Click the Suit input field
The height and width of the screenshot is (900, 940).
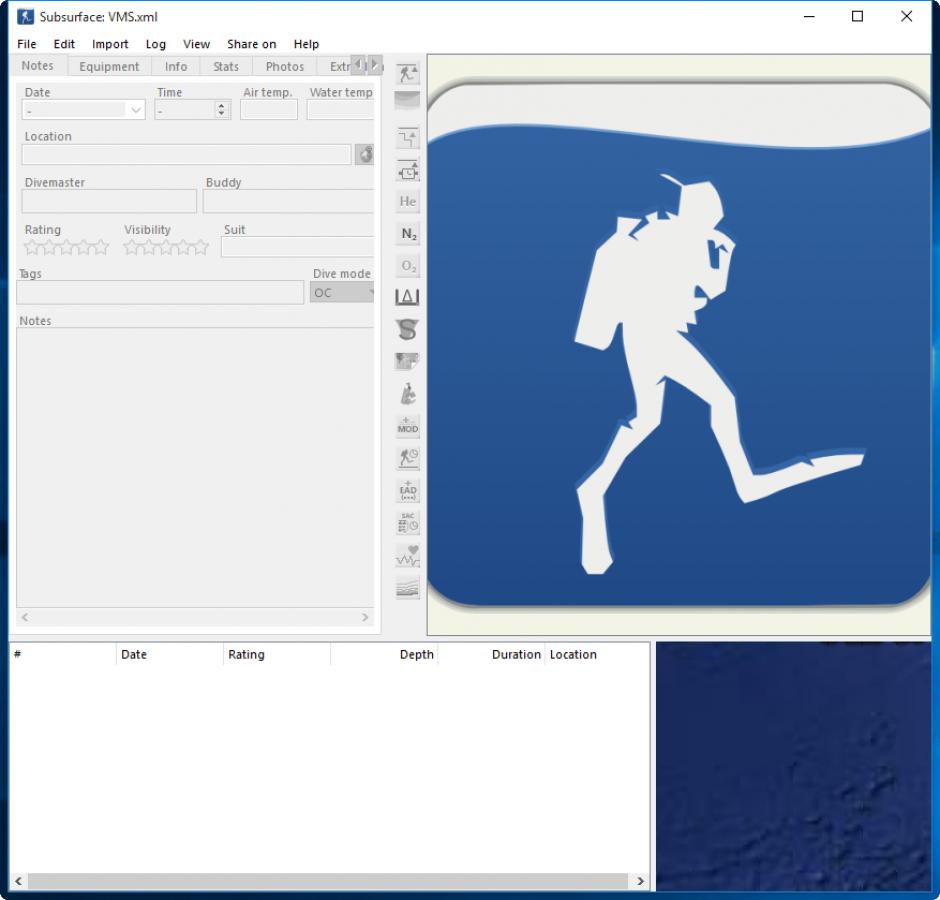click(x=297, y=246)
